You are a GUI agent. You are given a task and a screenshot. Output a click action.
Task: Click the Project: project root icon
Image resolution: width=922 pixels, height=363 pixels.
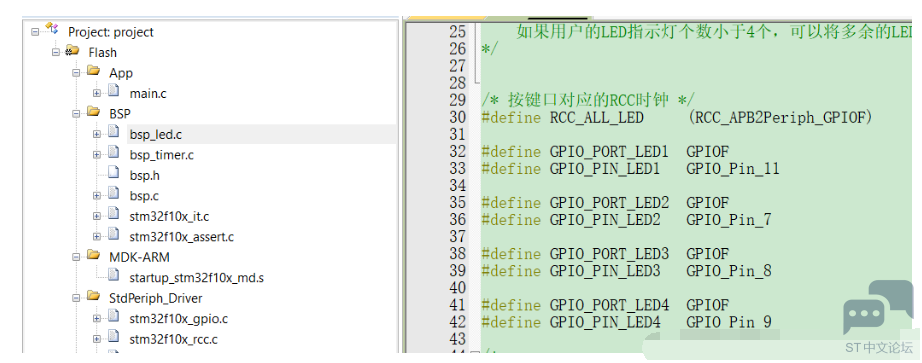52,29
